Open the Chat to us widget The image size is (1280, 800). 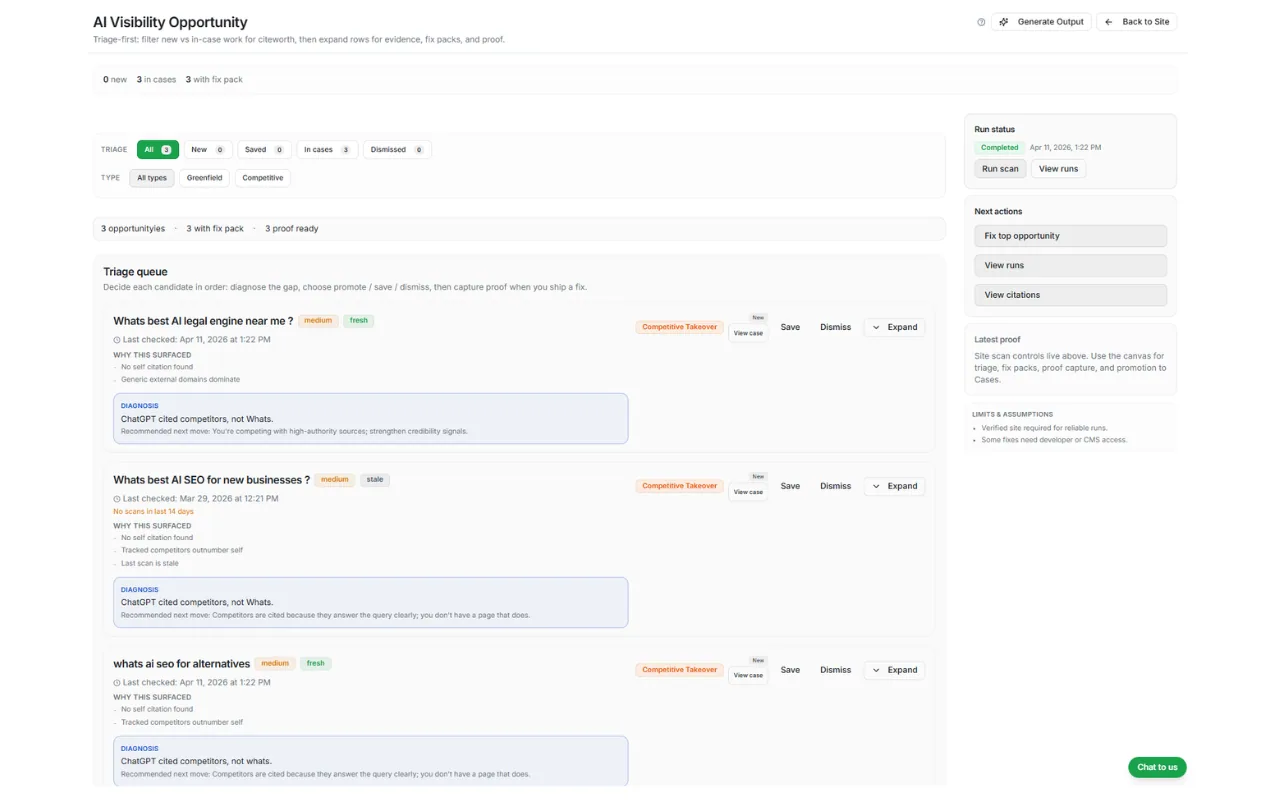click(x=1157, y=767)
